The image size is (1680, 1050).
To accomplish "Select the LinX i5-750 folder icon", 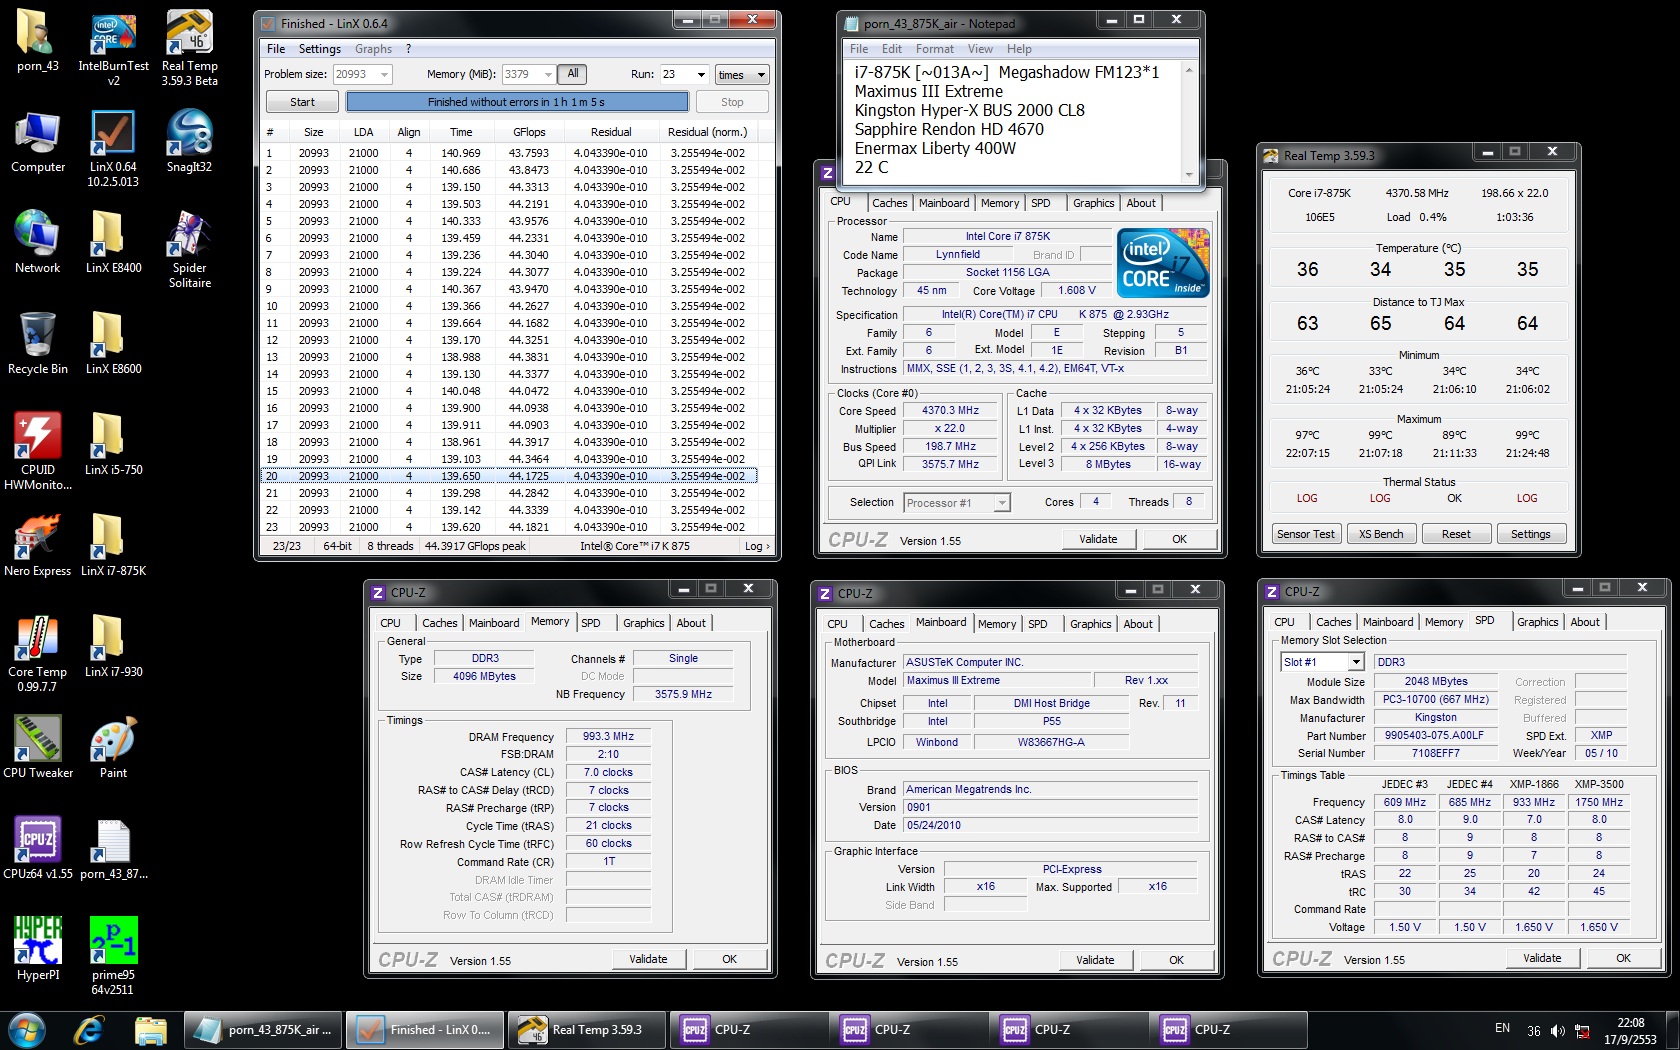I will pyautogui.click(x=113, y=445).
